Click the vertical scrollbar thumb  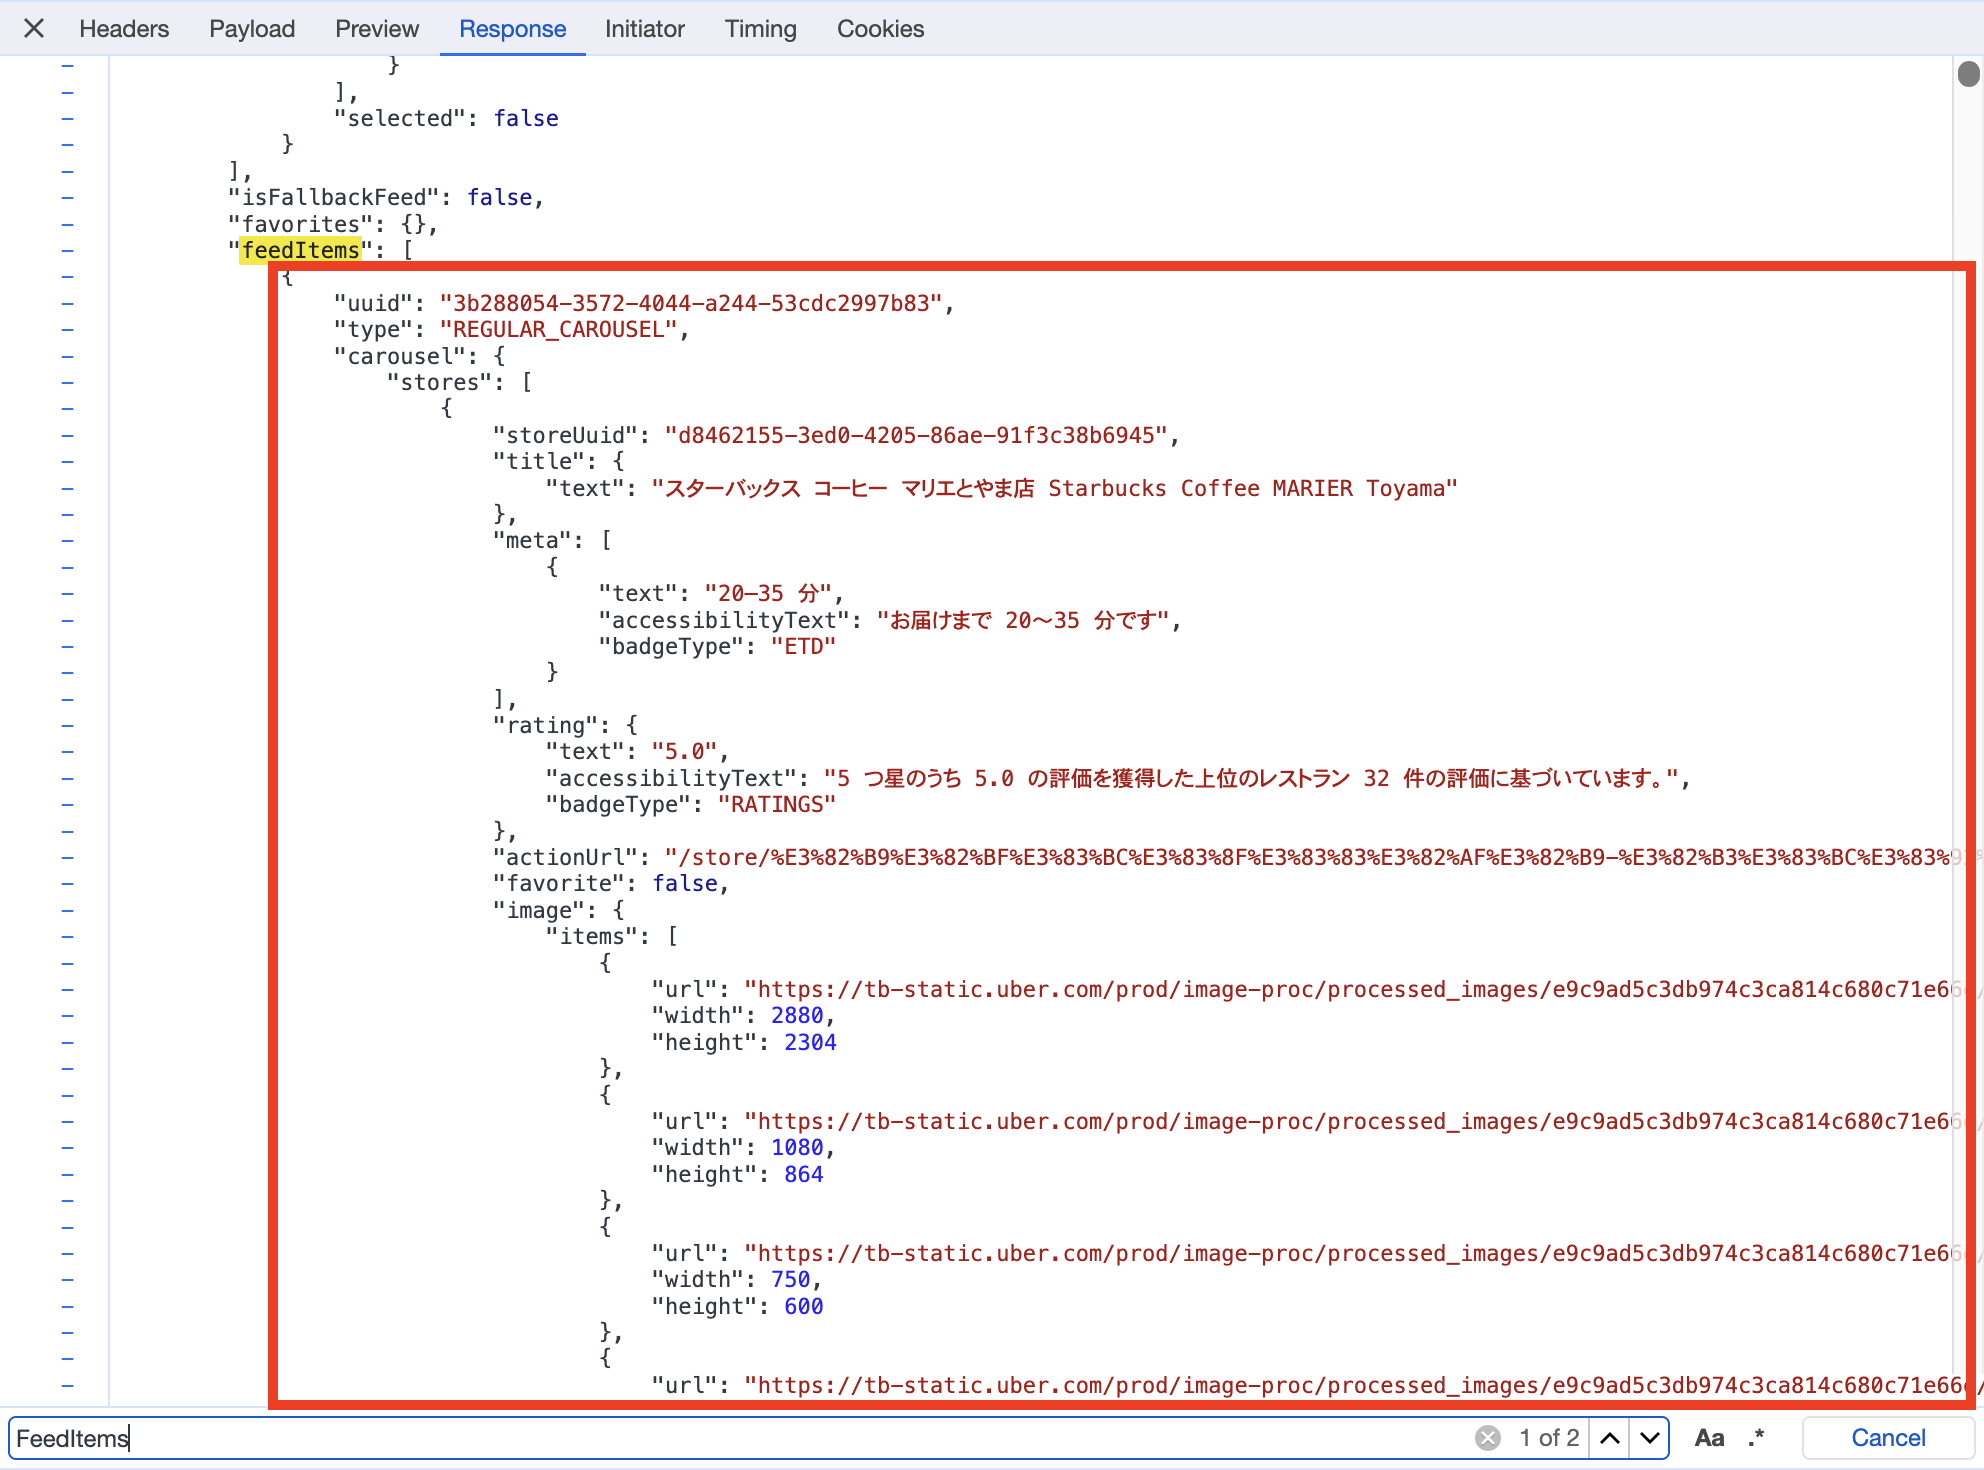click(1968, 74)
